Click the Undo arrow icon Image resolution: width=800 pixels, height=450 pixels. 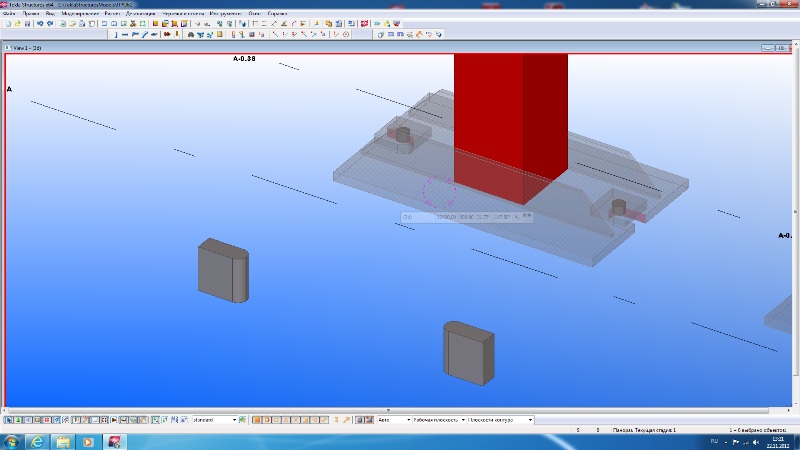[x=40, y=23]
